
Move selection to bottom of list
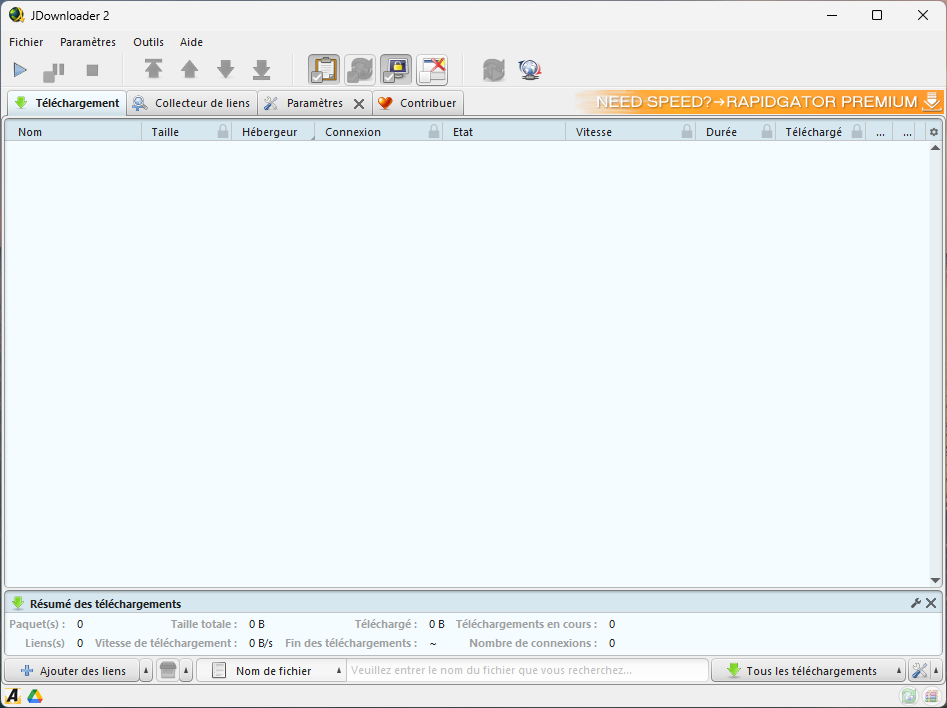point(262,69)
